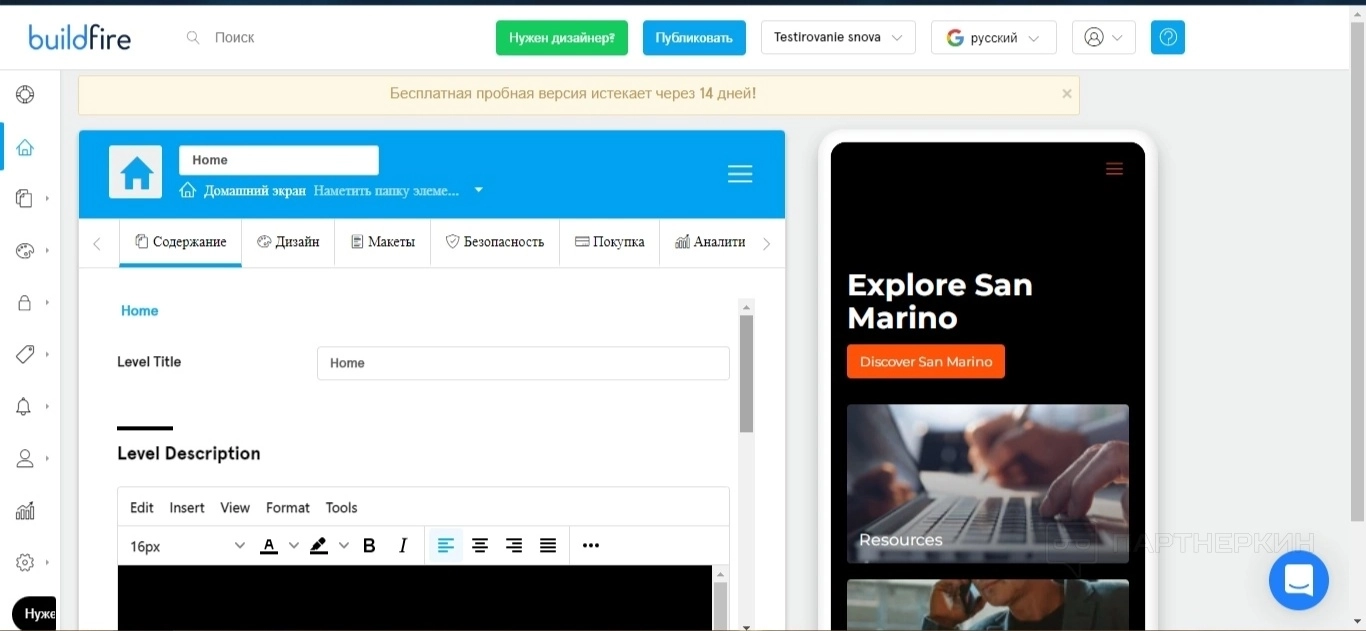Align text left in editor

[446, 546]
